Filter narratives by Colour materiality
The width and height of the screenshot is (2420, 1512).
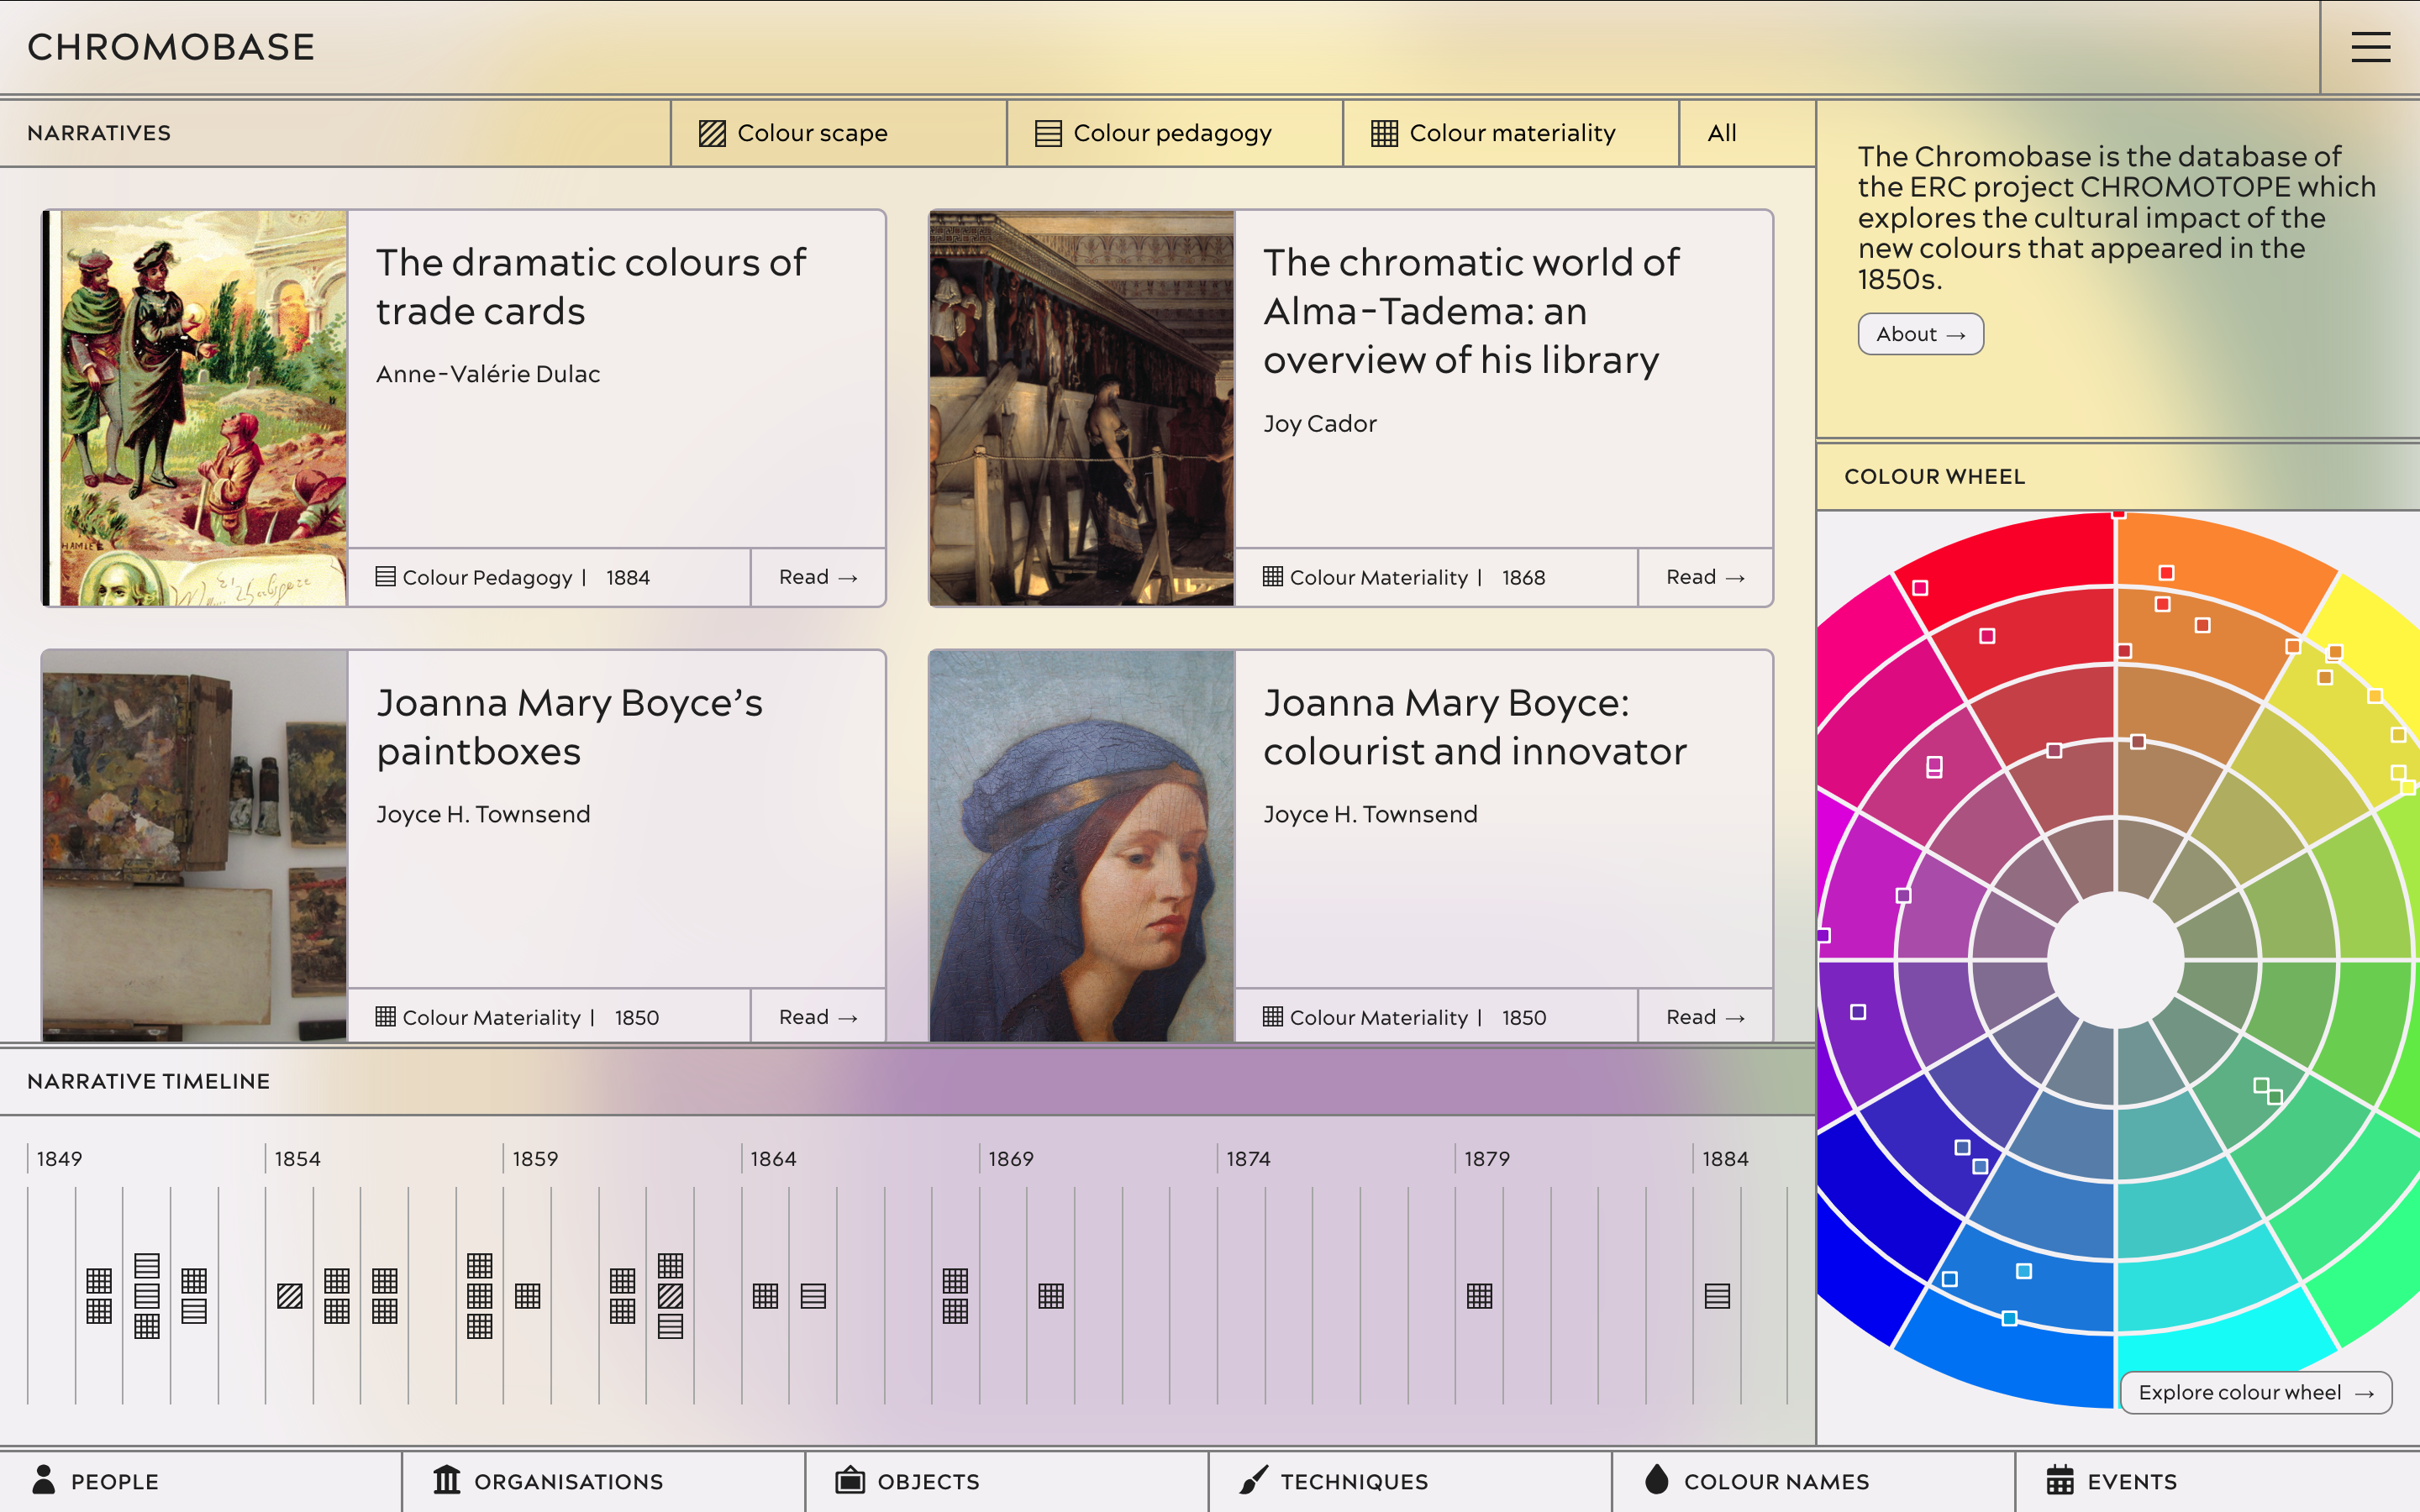(1510, 133)
